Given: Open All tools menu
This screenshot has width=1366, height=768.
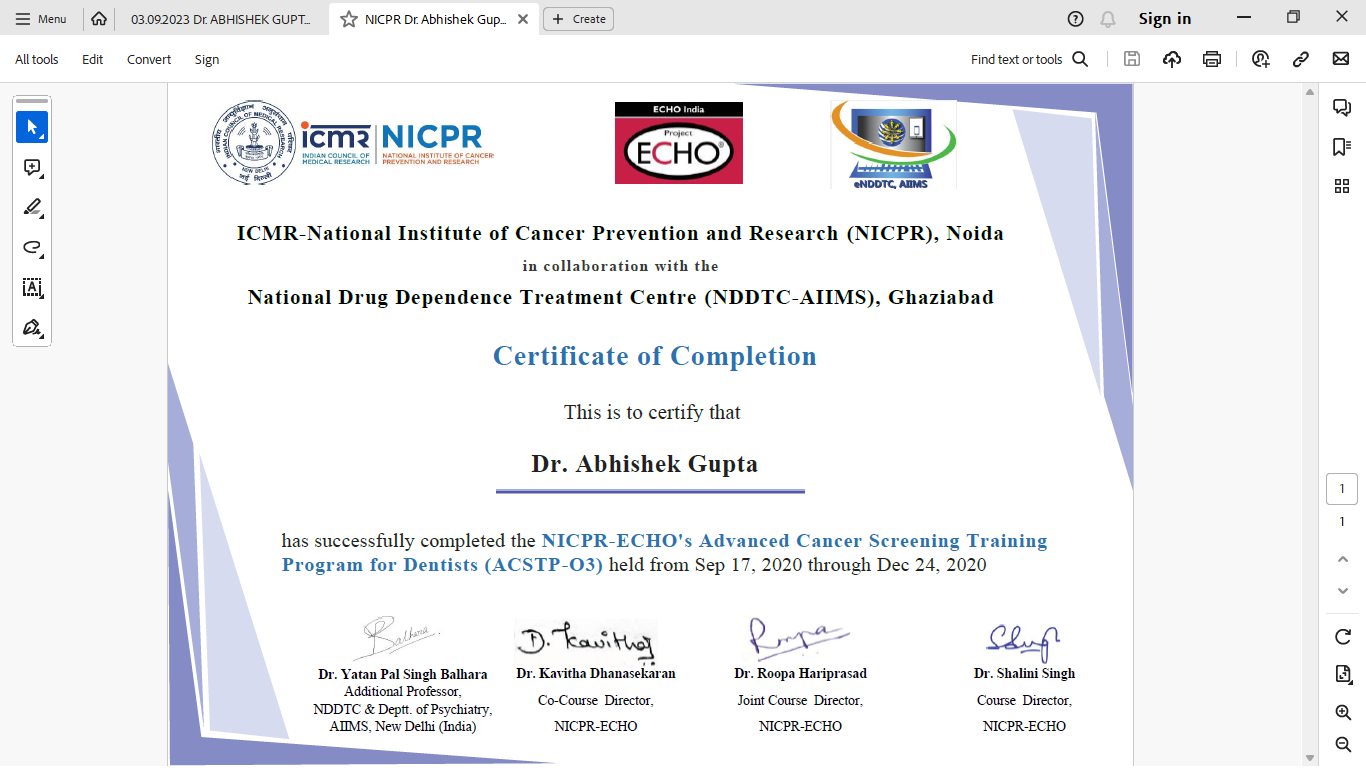Looking at the screenshot, I should pyautogui.click(x=37, y=59).
